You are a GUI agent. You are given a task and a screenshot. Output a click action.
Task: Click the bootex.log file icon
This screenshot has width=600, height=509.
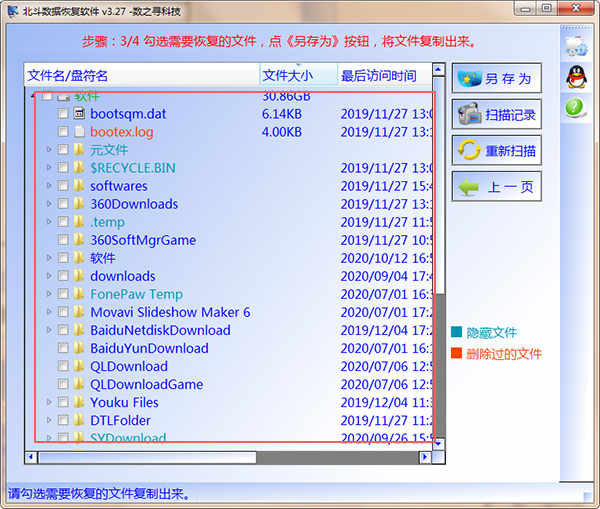[79, 132]
